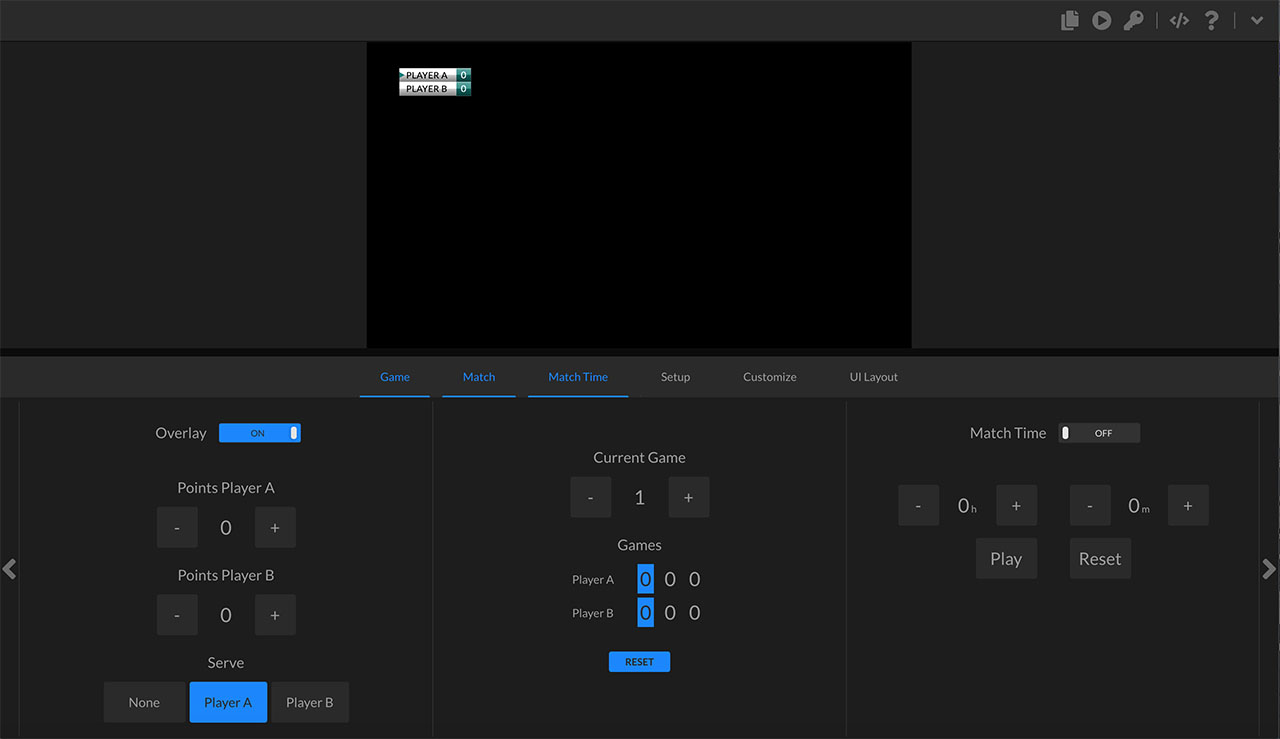1280x739 pixels.
Task: Open the Customize tab
Action: 769,377
